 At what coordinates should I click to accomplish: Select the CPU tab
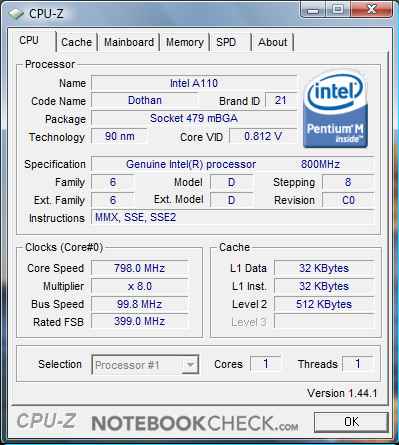click(x=33, y=41)
